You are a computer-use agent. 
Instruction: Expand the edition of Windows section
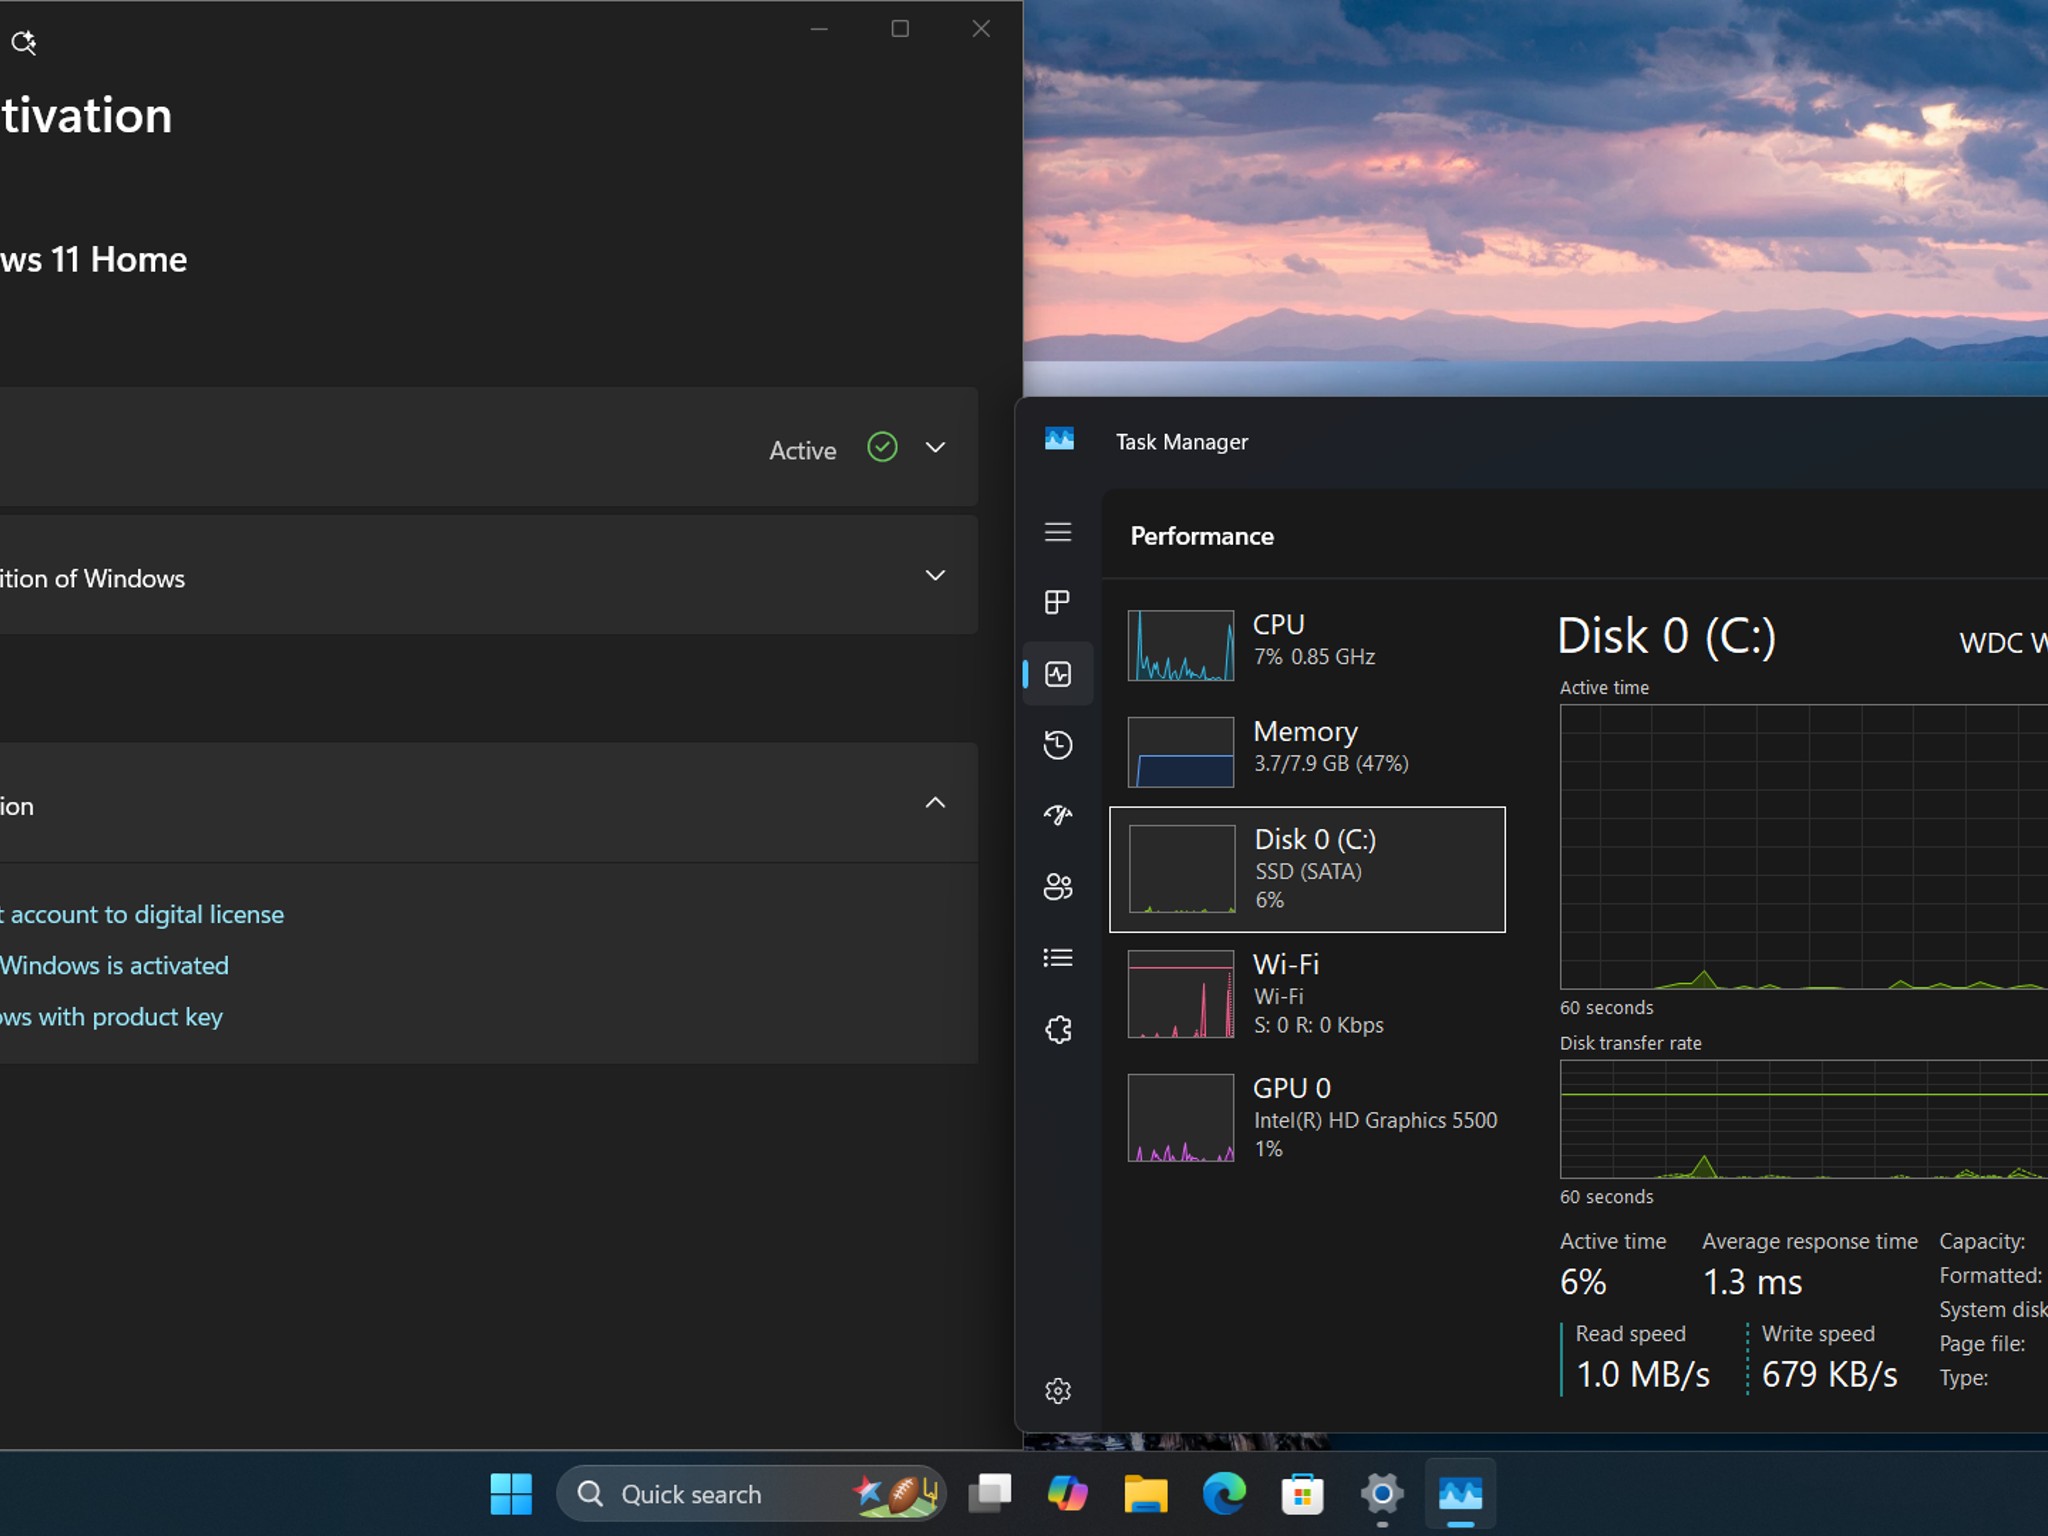(x=488, y=575)
